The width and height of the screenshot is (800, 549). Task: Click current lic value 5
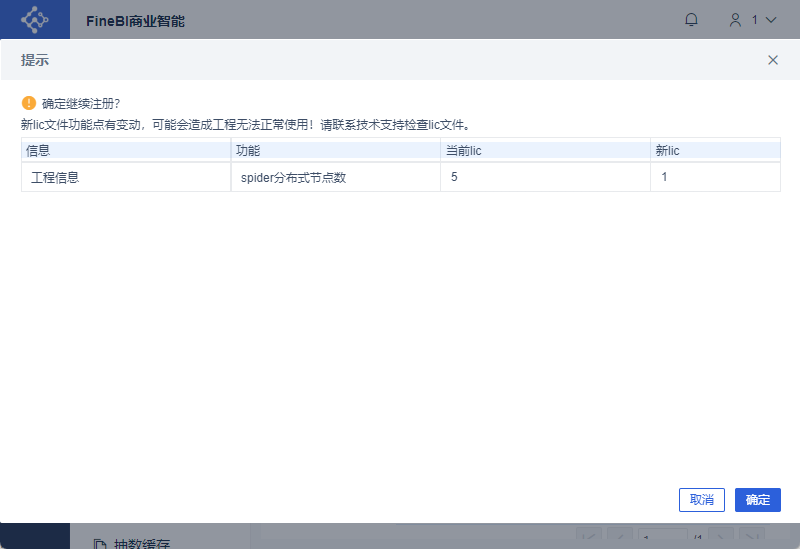click(454, 177)
